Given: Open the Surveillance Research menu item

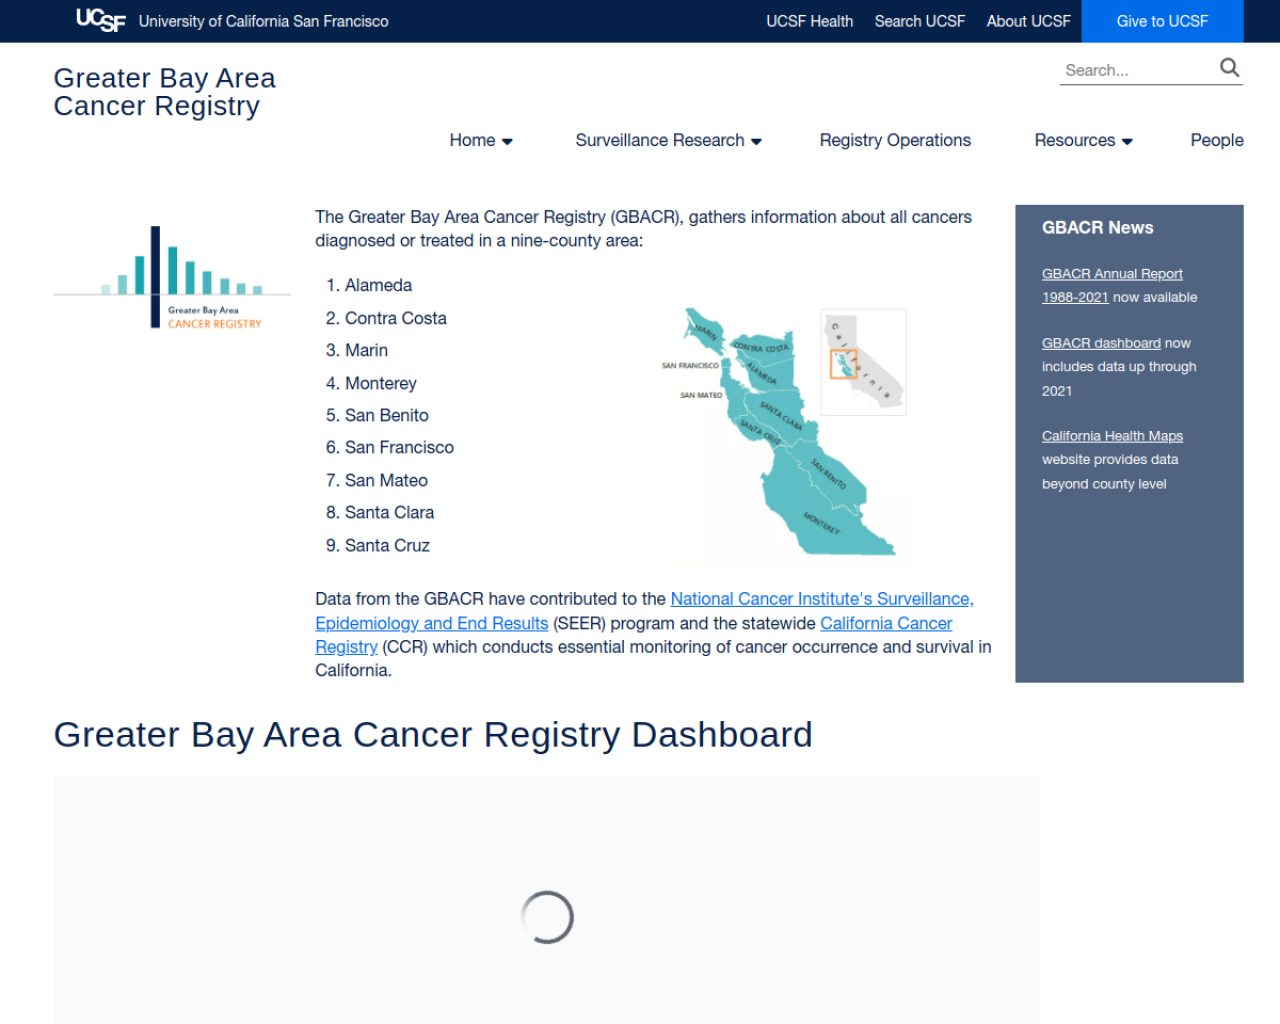Looking at the screenshot, I should click(660, 141).
